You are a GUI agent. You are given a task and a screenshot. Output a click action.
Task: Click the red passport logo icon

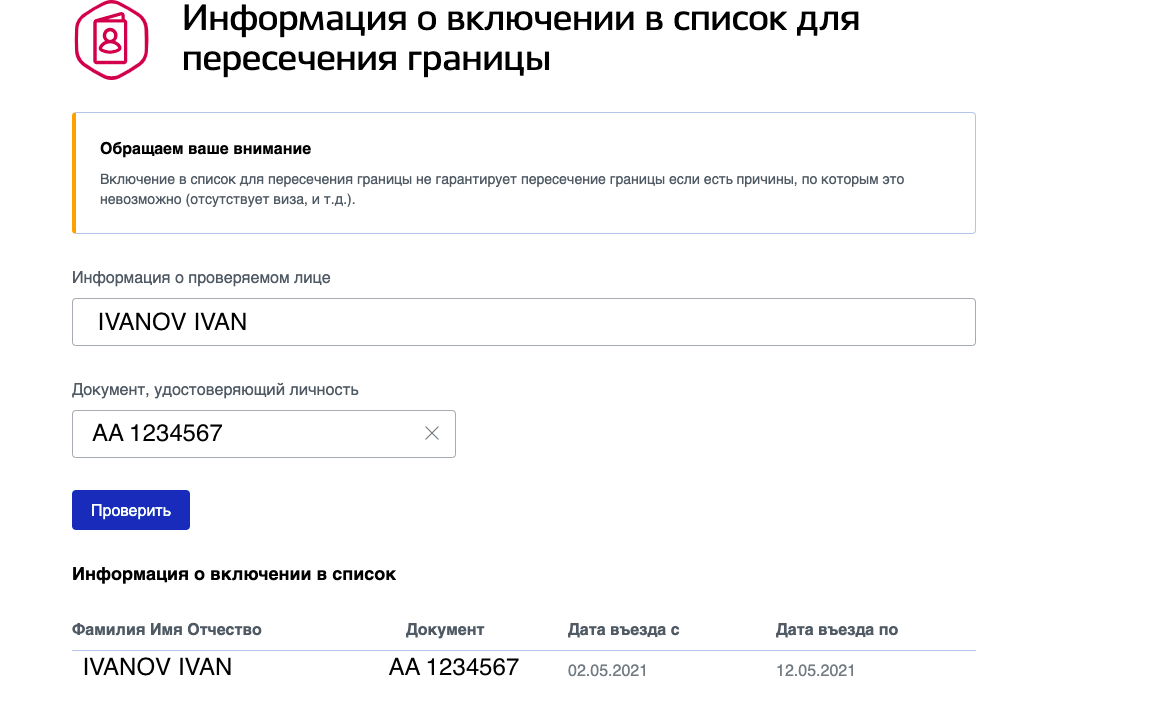coord(111,40)
